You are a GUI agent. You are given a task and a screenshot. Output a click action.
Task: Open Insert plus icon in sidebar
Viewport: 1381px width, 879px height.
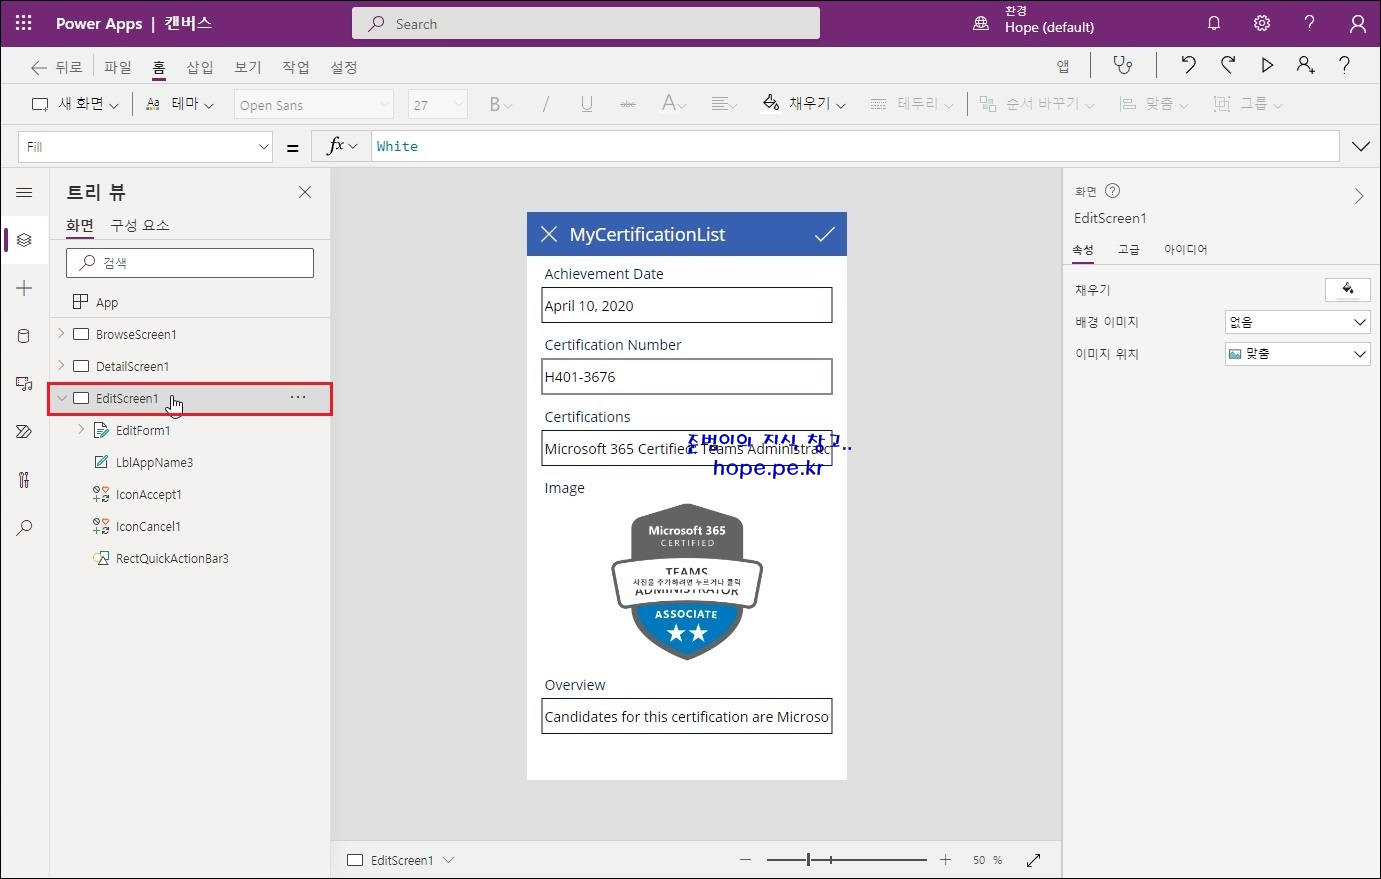click(x=25, y=288)
